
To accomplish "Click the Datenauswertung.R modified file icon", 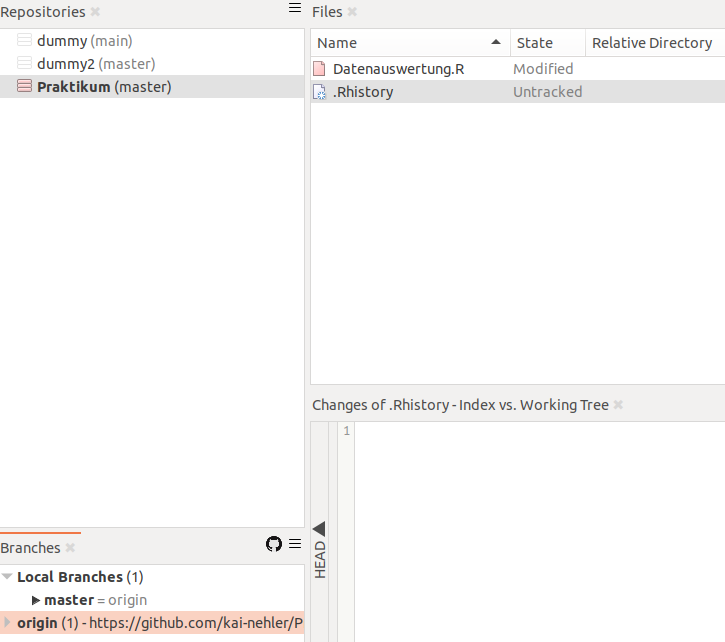I will 320,69.
